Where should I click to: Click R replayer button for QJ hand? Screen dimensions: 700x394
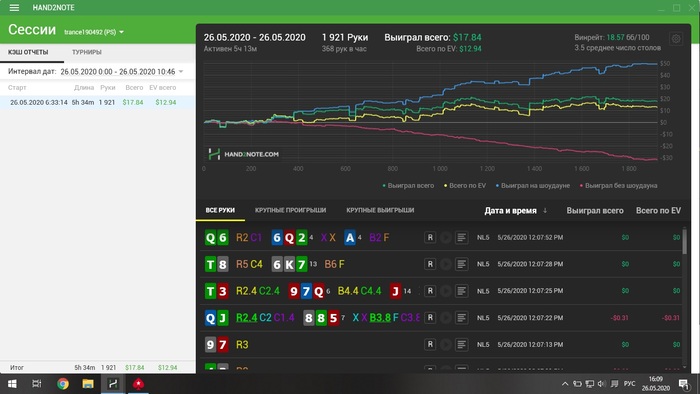pyautogui.click(x=430, y=318)
